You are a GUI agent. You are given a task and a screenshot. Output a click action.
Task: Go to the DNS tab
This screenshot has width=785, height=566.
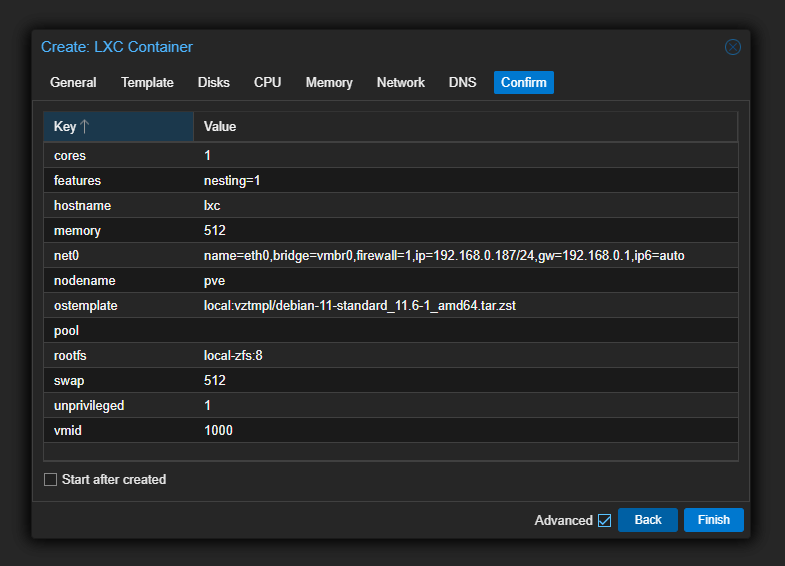tap(462, 83)
